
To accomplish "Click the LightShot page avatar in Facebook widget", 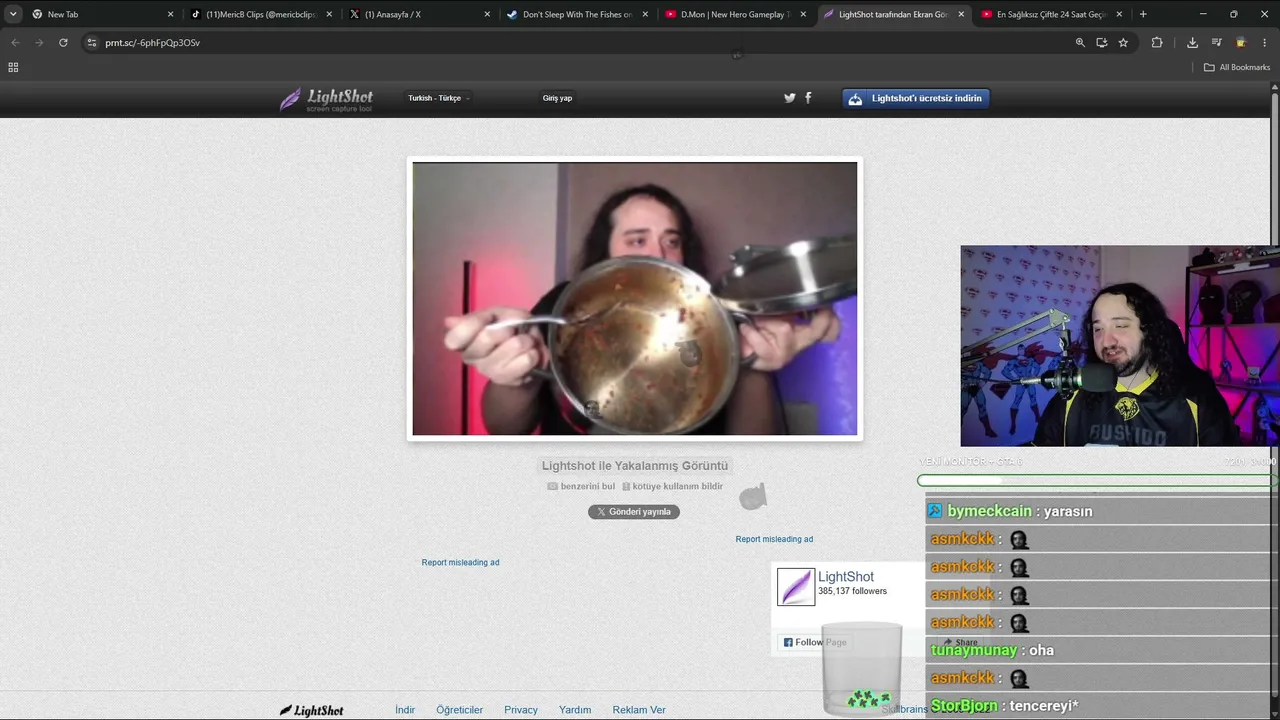I will click(796, 587).
